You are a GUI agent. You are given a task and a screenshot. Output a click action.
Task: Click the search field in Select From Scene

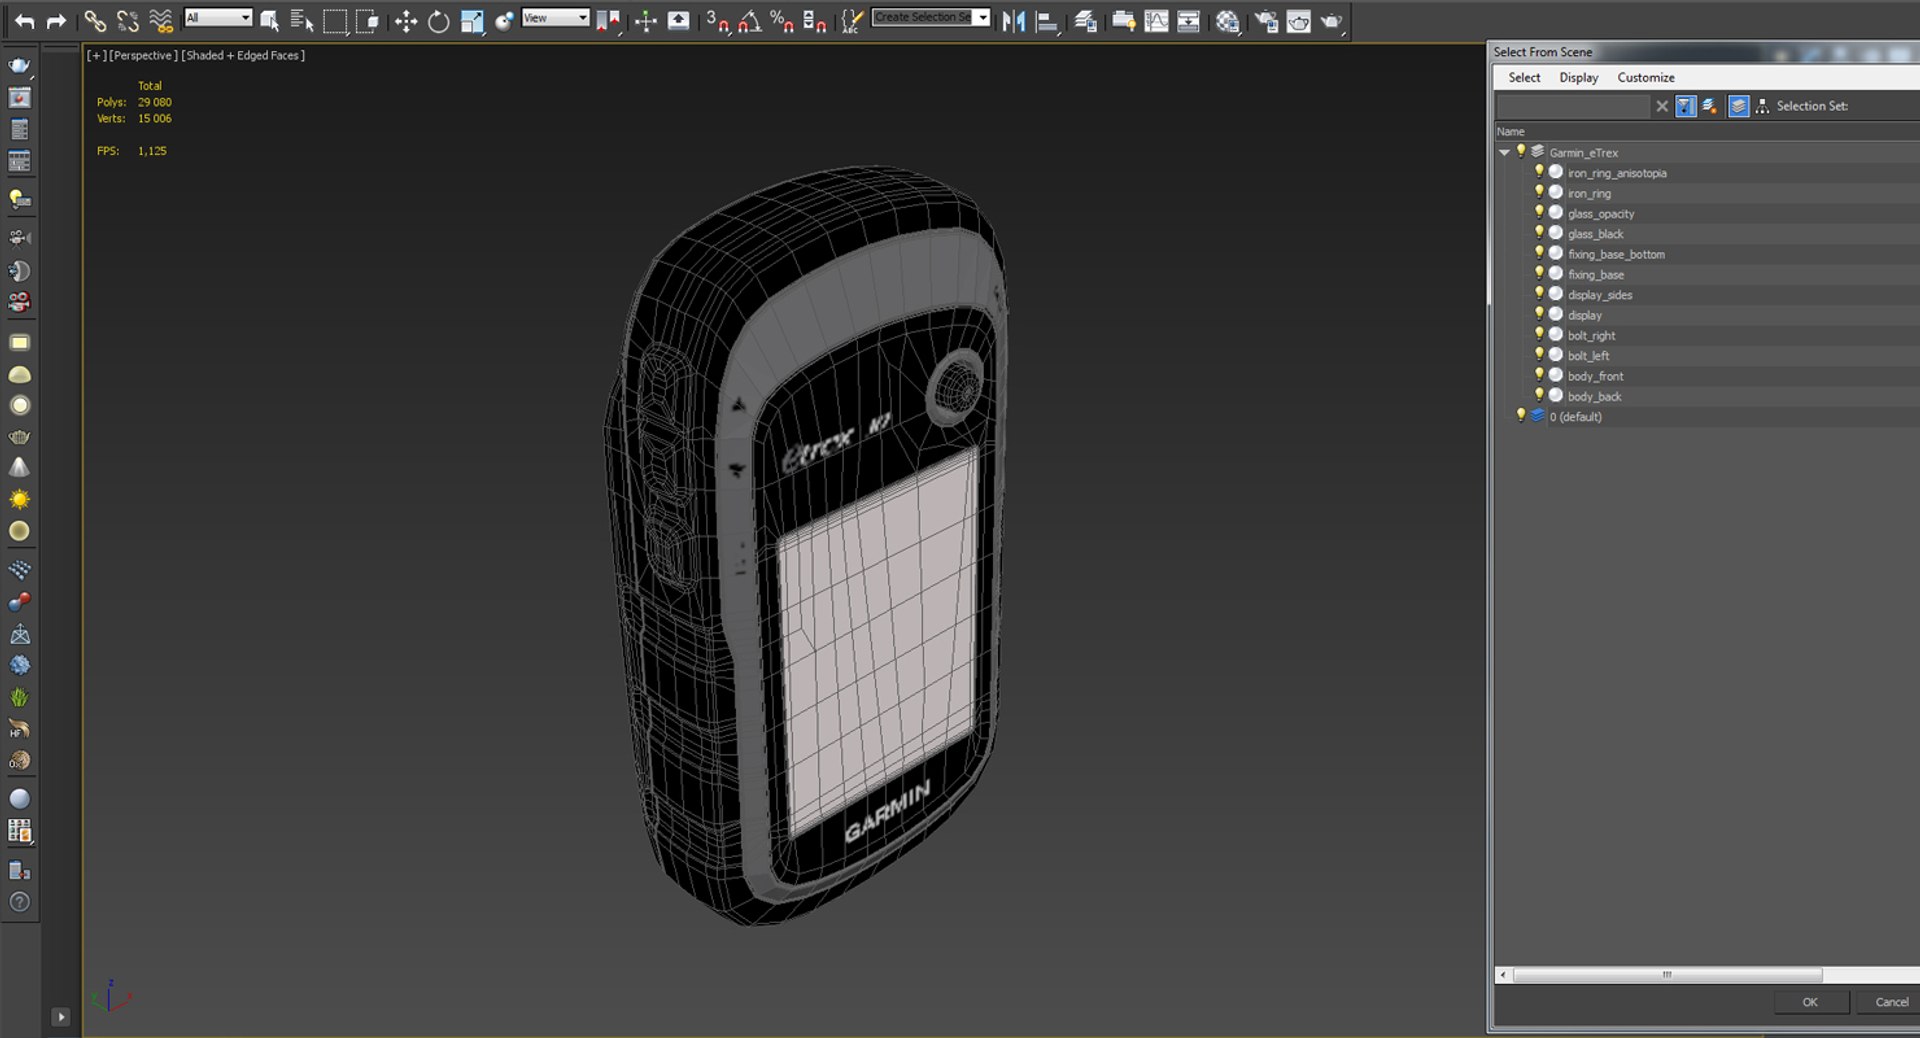pyautogui.click(x=1572, y=106)
